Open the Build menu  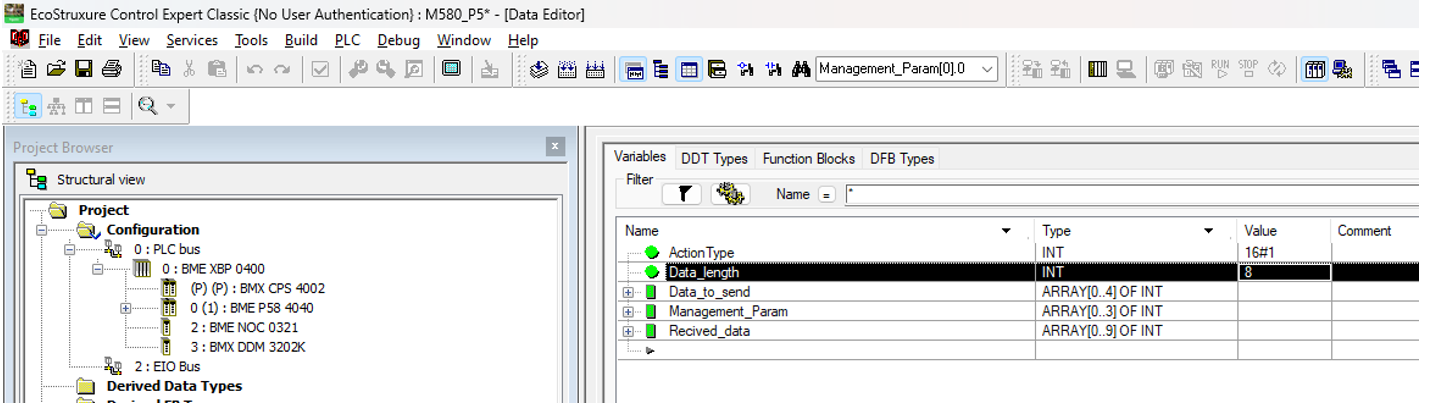coord(301,40)
